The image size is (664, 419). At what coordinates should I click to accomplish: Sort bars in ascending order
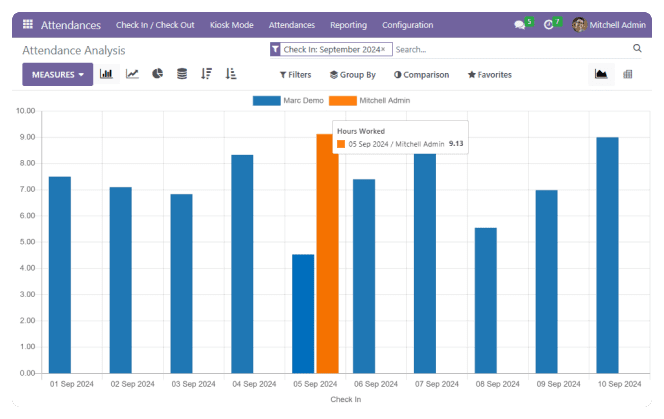[231, 74]
